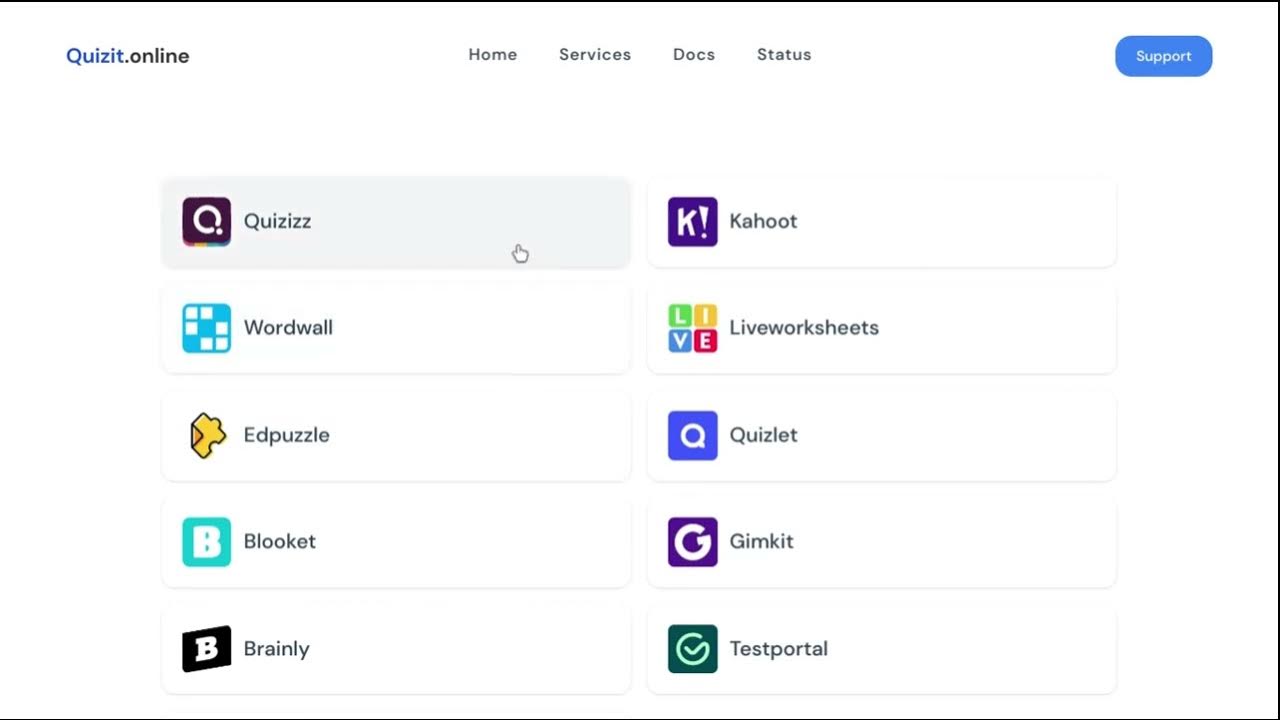Click the Wordwall grid icon
The image size is (1280, 720).
point(206,328)
